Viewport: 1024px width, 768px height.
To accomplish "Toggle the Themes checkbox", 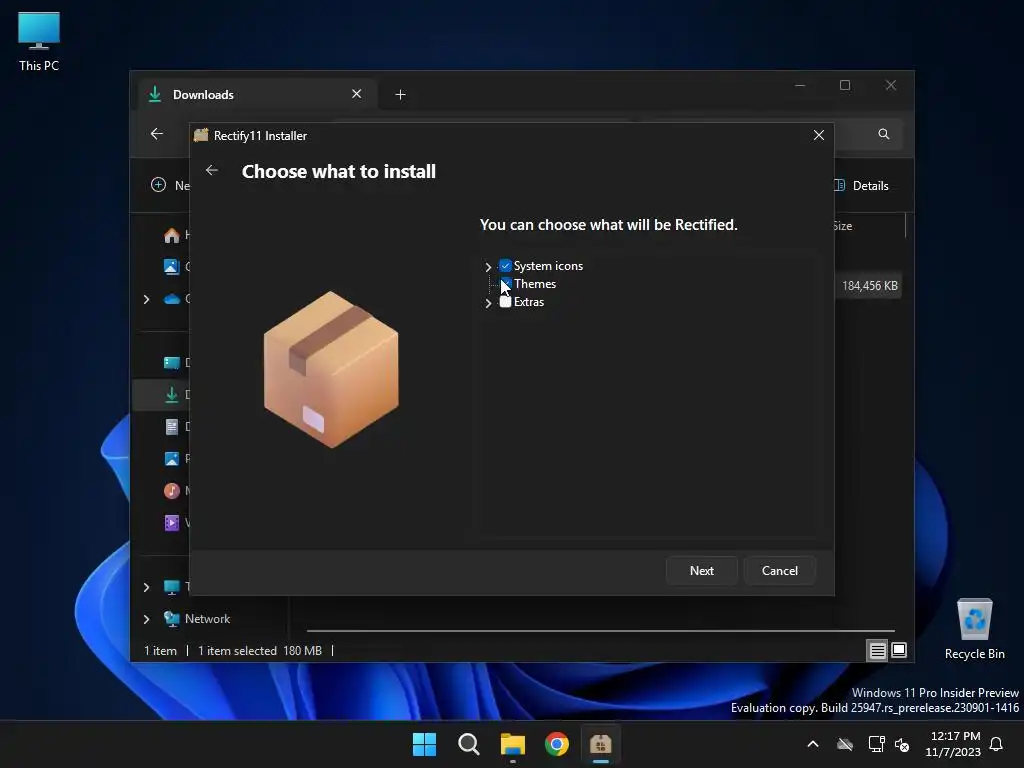I will (x=505, y=284).
